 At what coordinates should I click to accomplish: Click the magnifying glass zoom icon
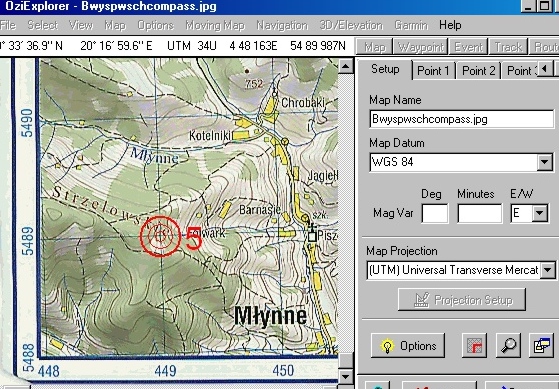click(x=508, y=345)
